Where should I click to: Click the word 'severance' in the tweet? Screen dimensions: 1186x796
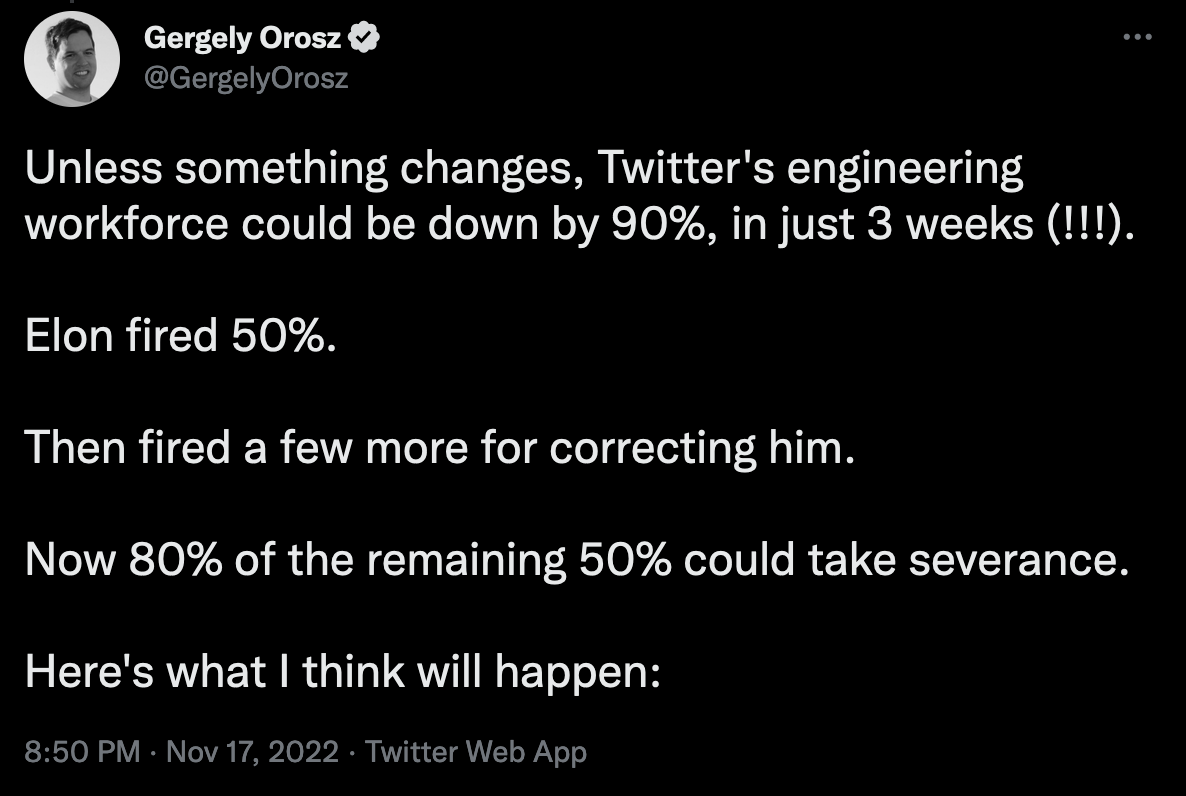1013,560
